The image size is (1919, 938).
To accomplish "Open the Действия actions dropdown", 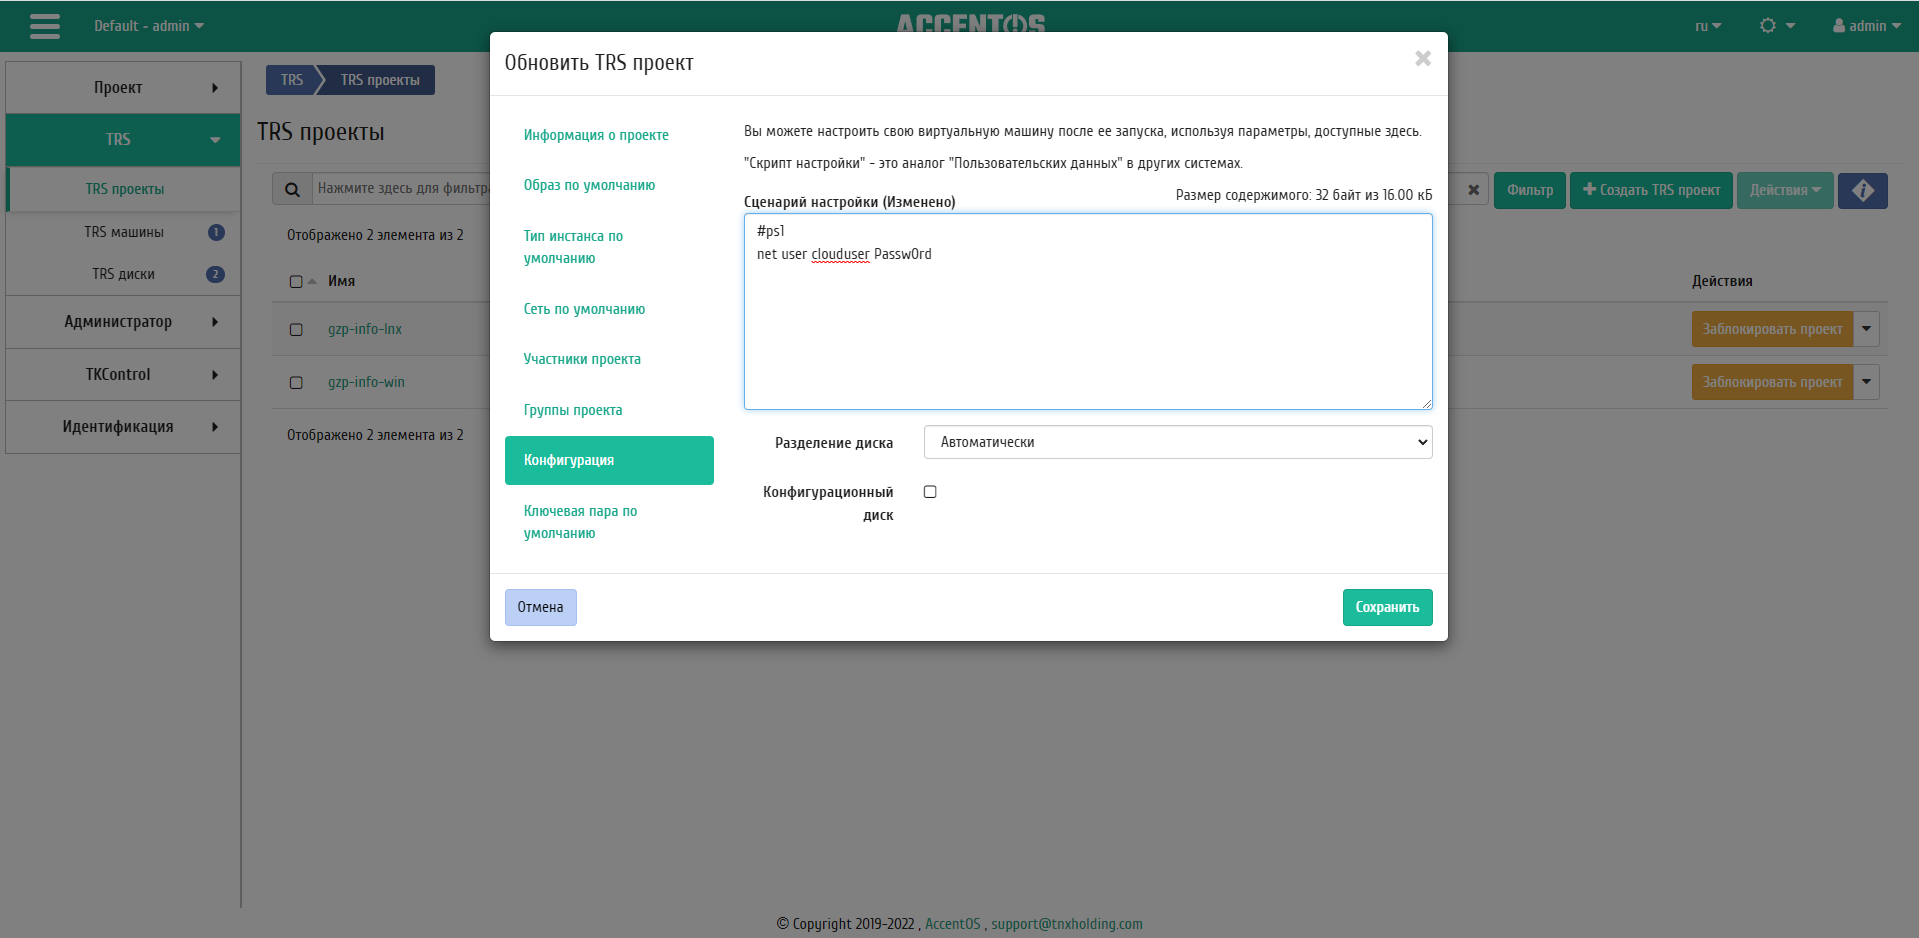I will pyautogui.click(x=1785, y=190).
